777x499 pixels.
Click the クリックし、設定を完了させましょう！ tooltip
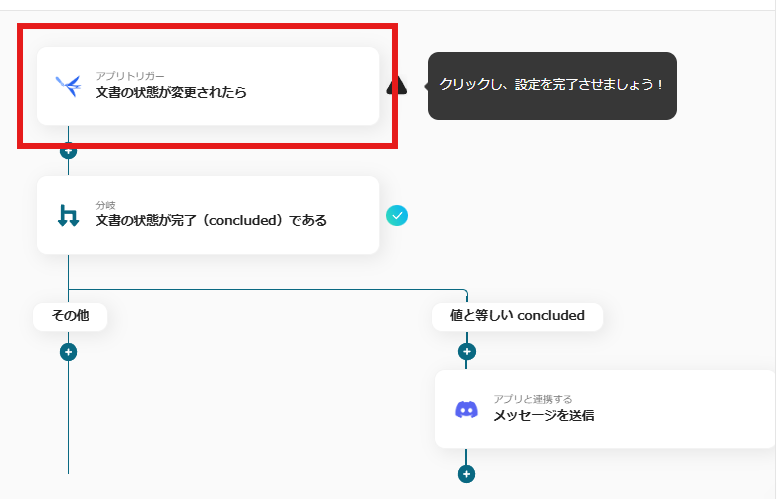(x=552, y=86)
